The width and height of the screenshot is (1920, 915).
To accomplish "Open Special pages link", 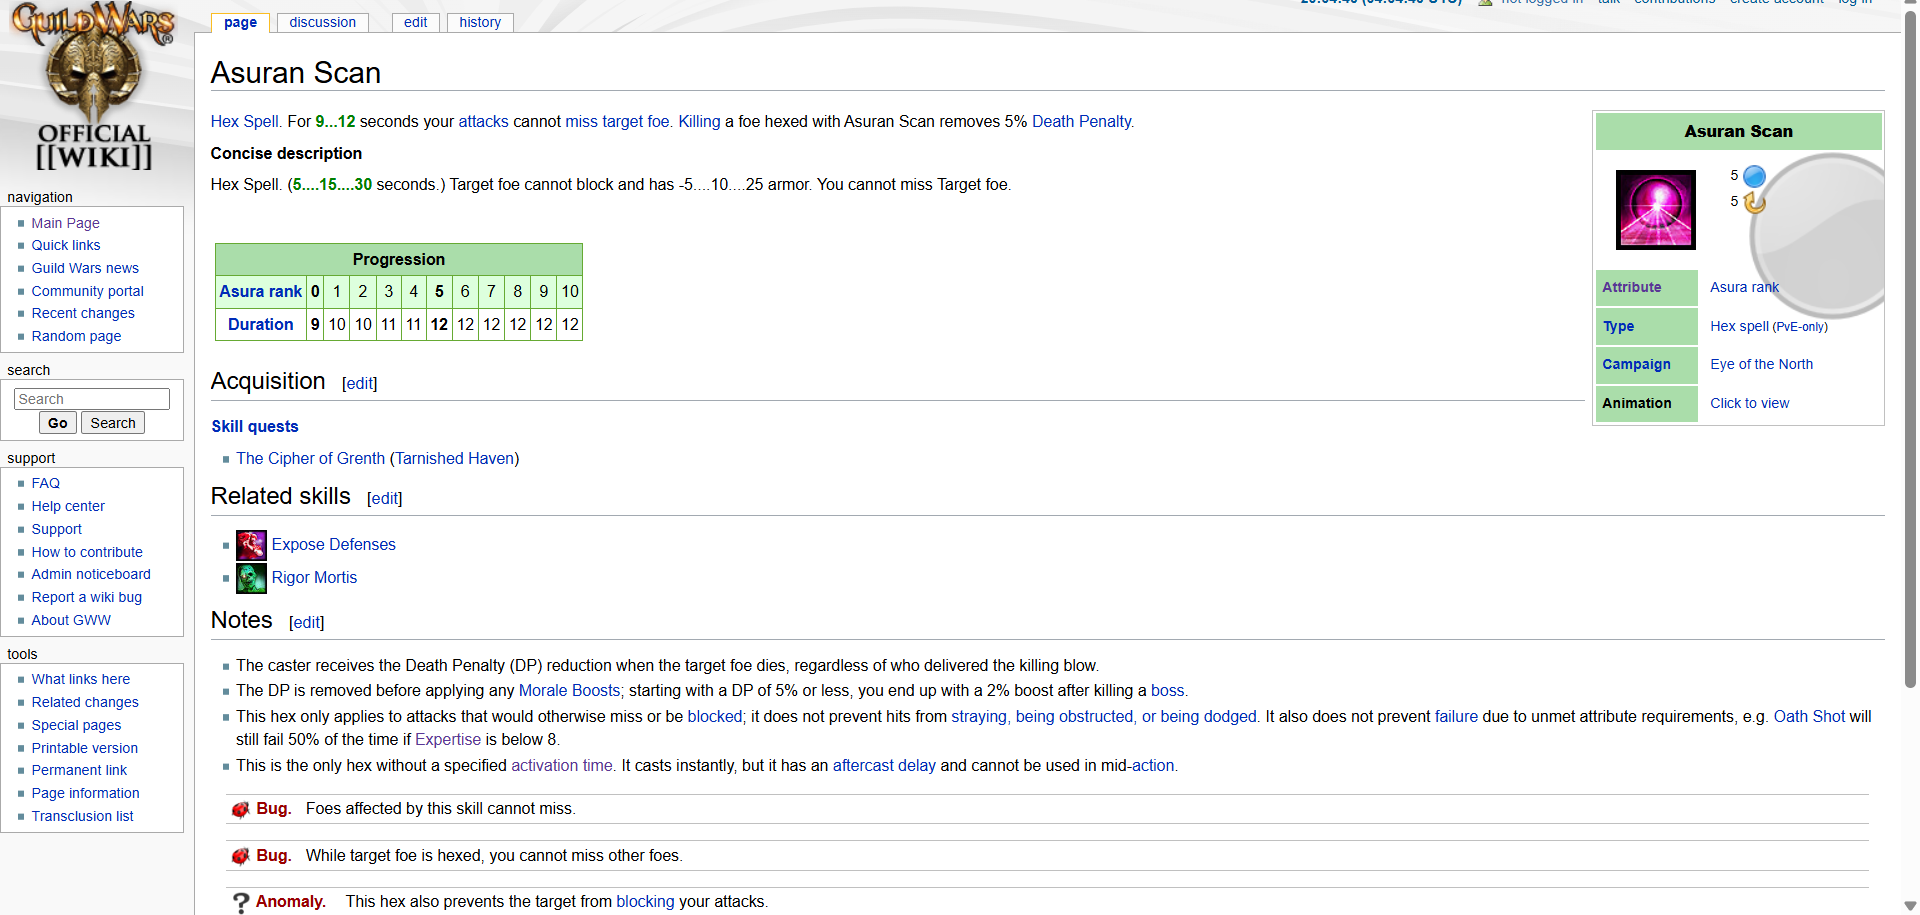I will tap(76, 725).
